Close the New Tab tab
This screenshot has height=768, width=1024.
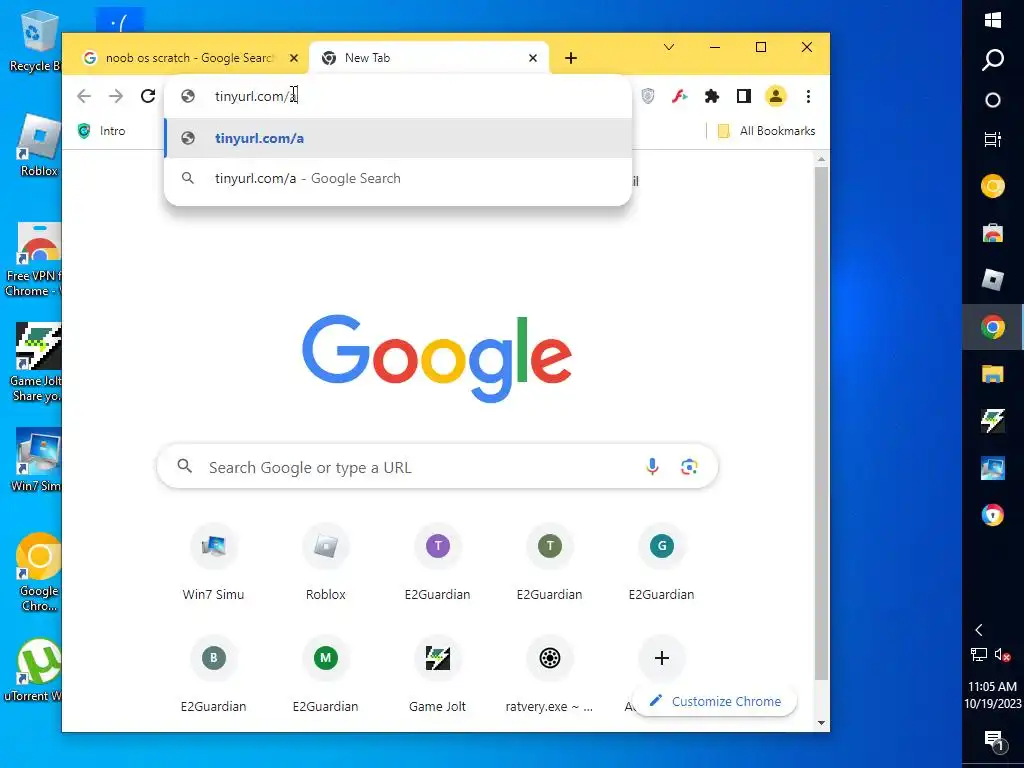tap(533, 58)
